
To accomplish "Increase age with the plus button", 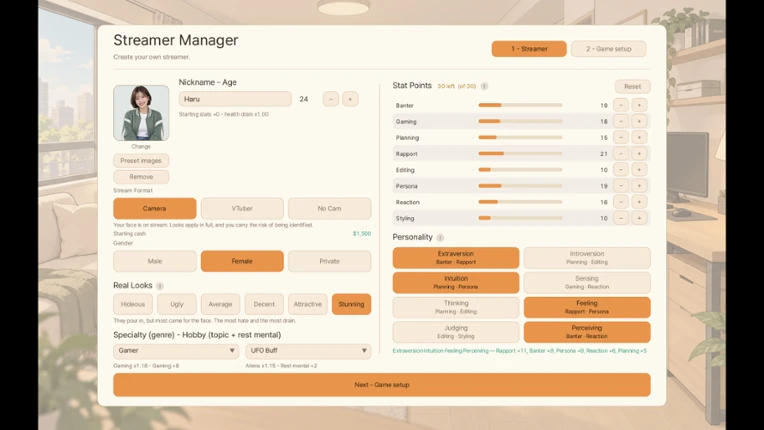I will click(350, 99).
